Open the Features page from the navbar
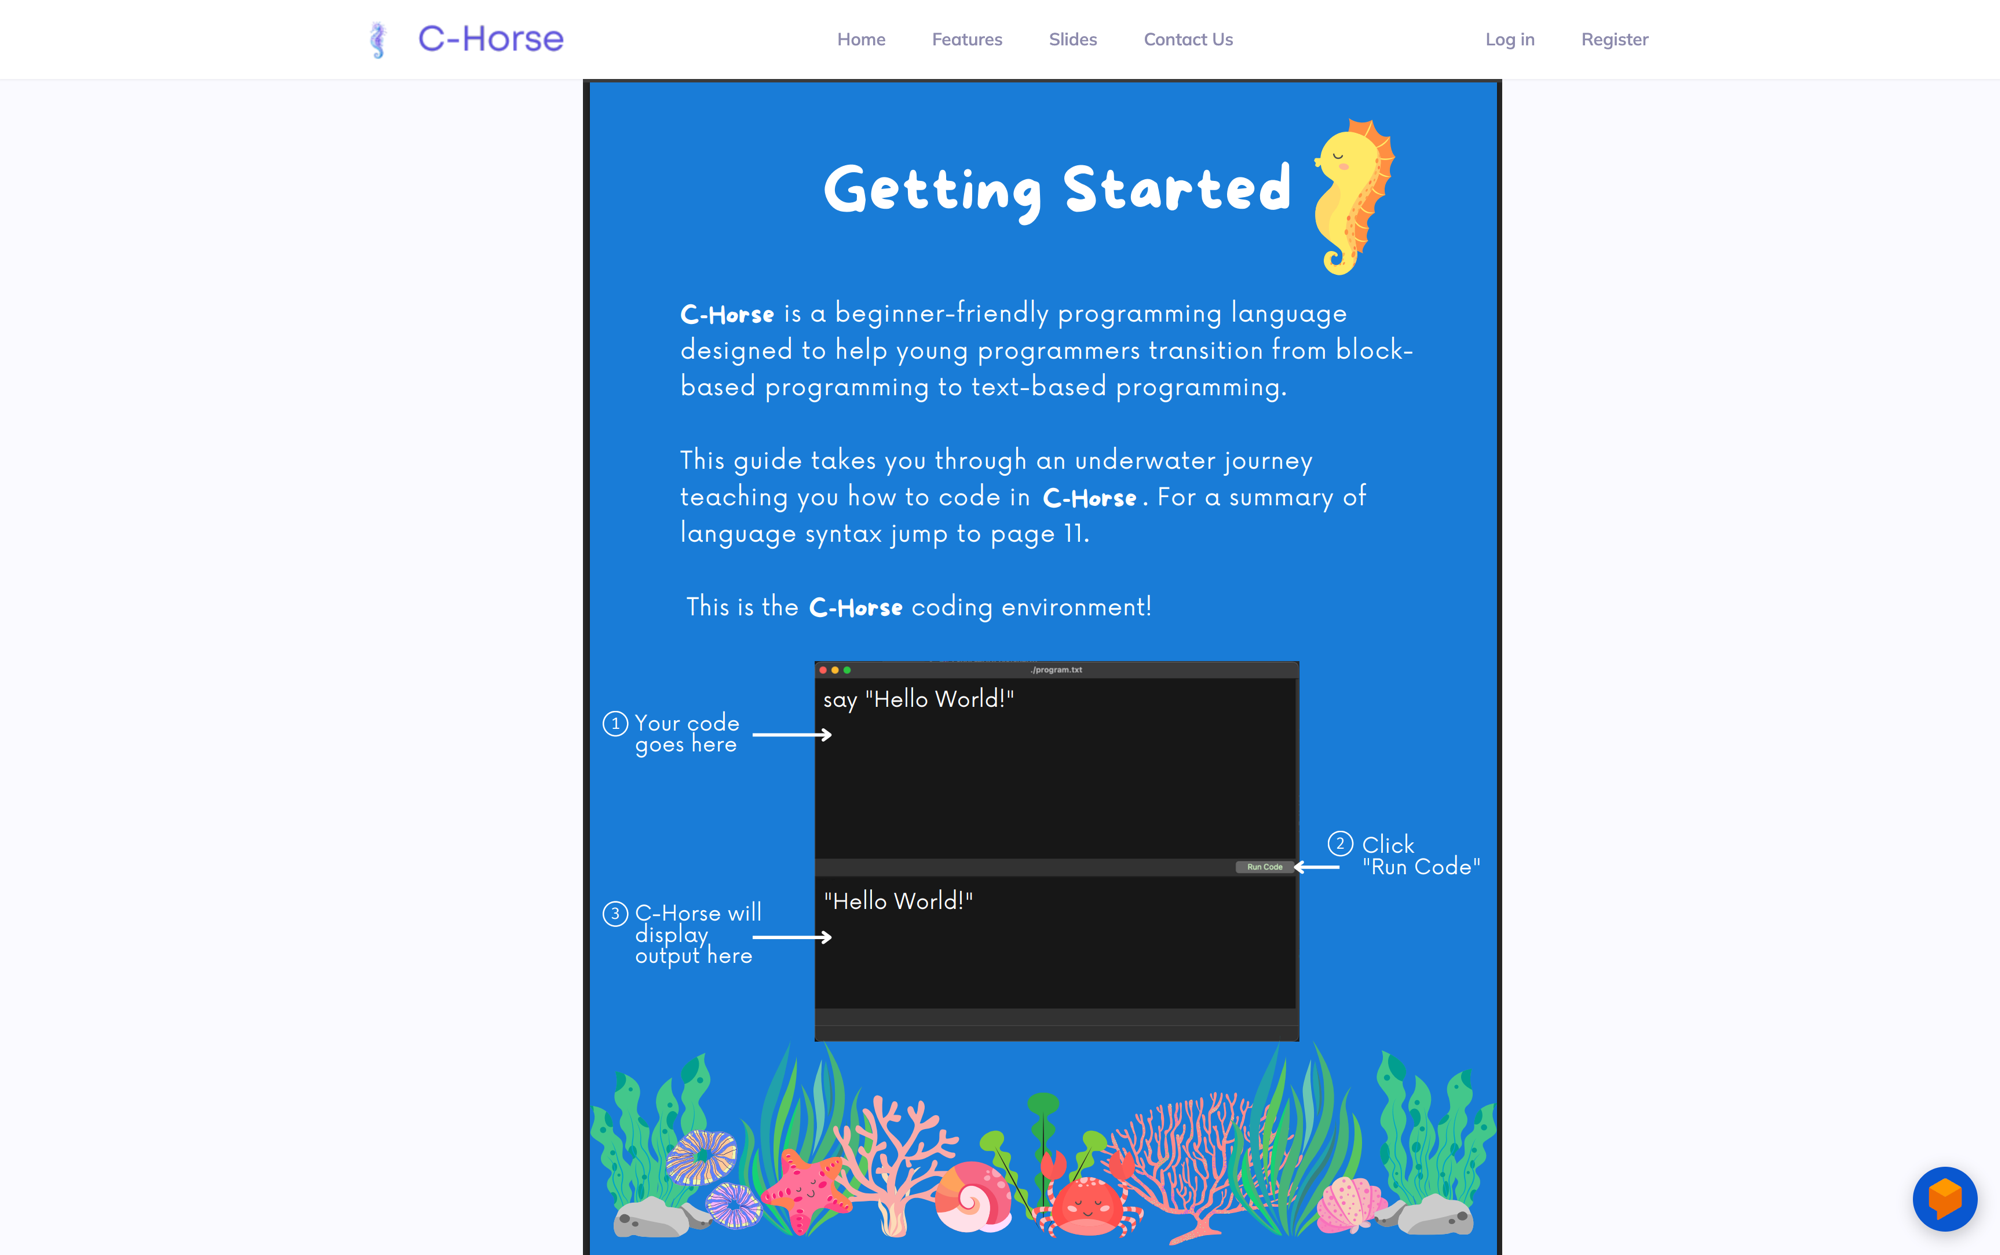 [x=966, y=39]
